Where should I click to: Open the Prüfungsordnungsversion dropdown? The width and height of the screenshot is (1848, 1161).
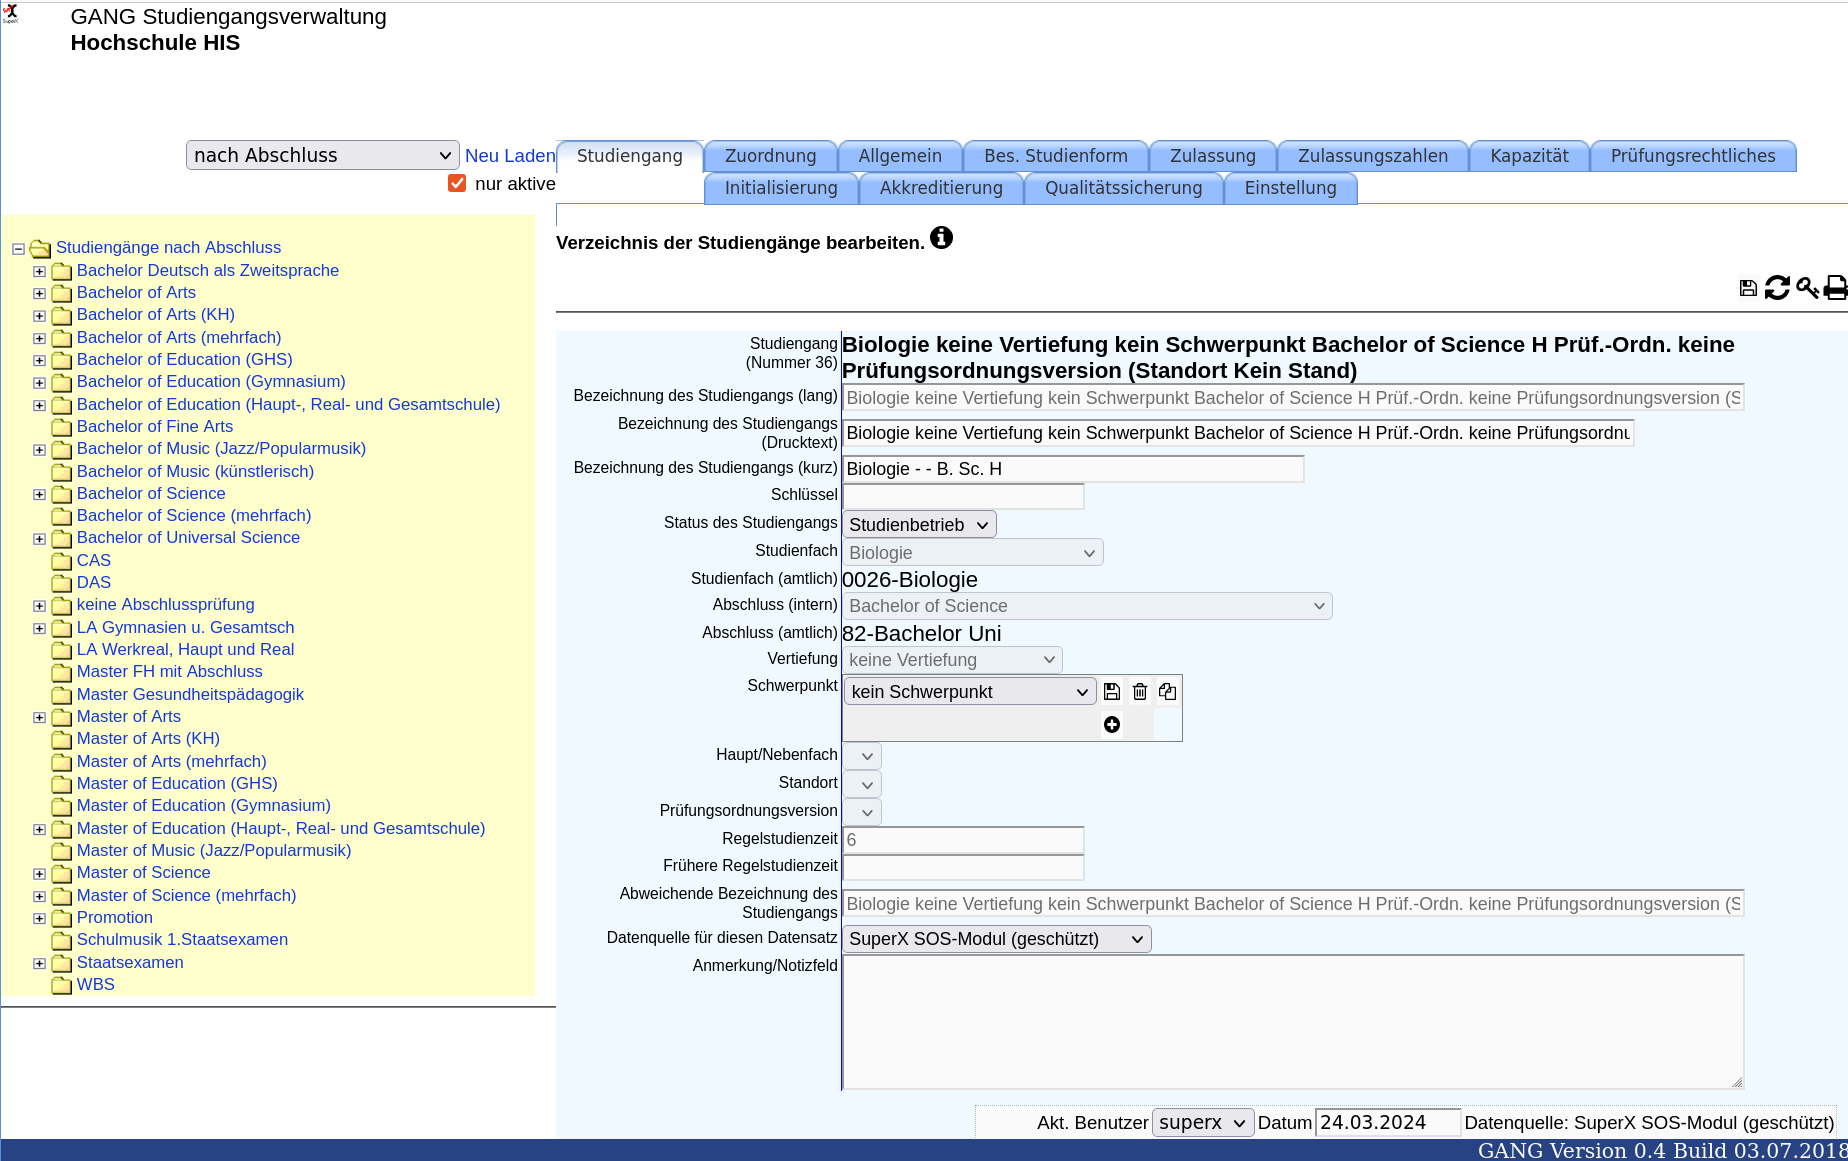(862, 812)
